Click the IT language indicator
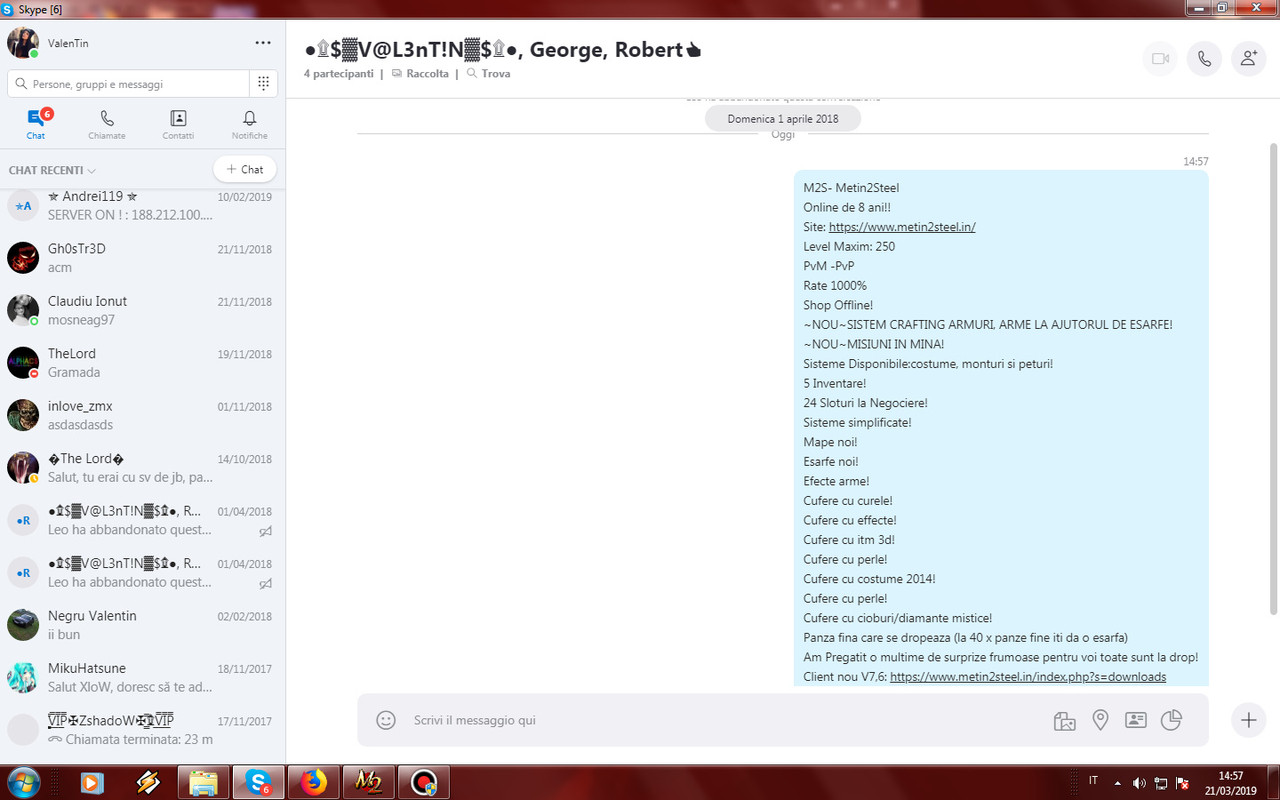 tap(1093, 781)
